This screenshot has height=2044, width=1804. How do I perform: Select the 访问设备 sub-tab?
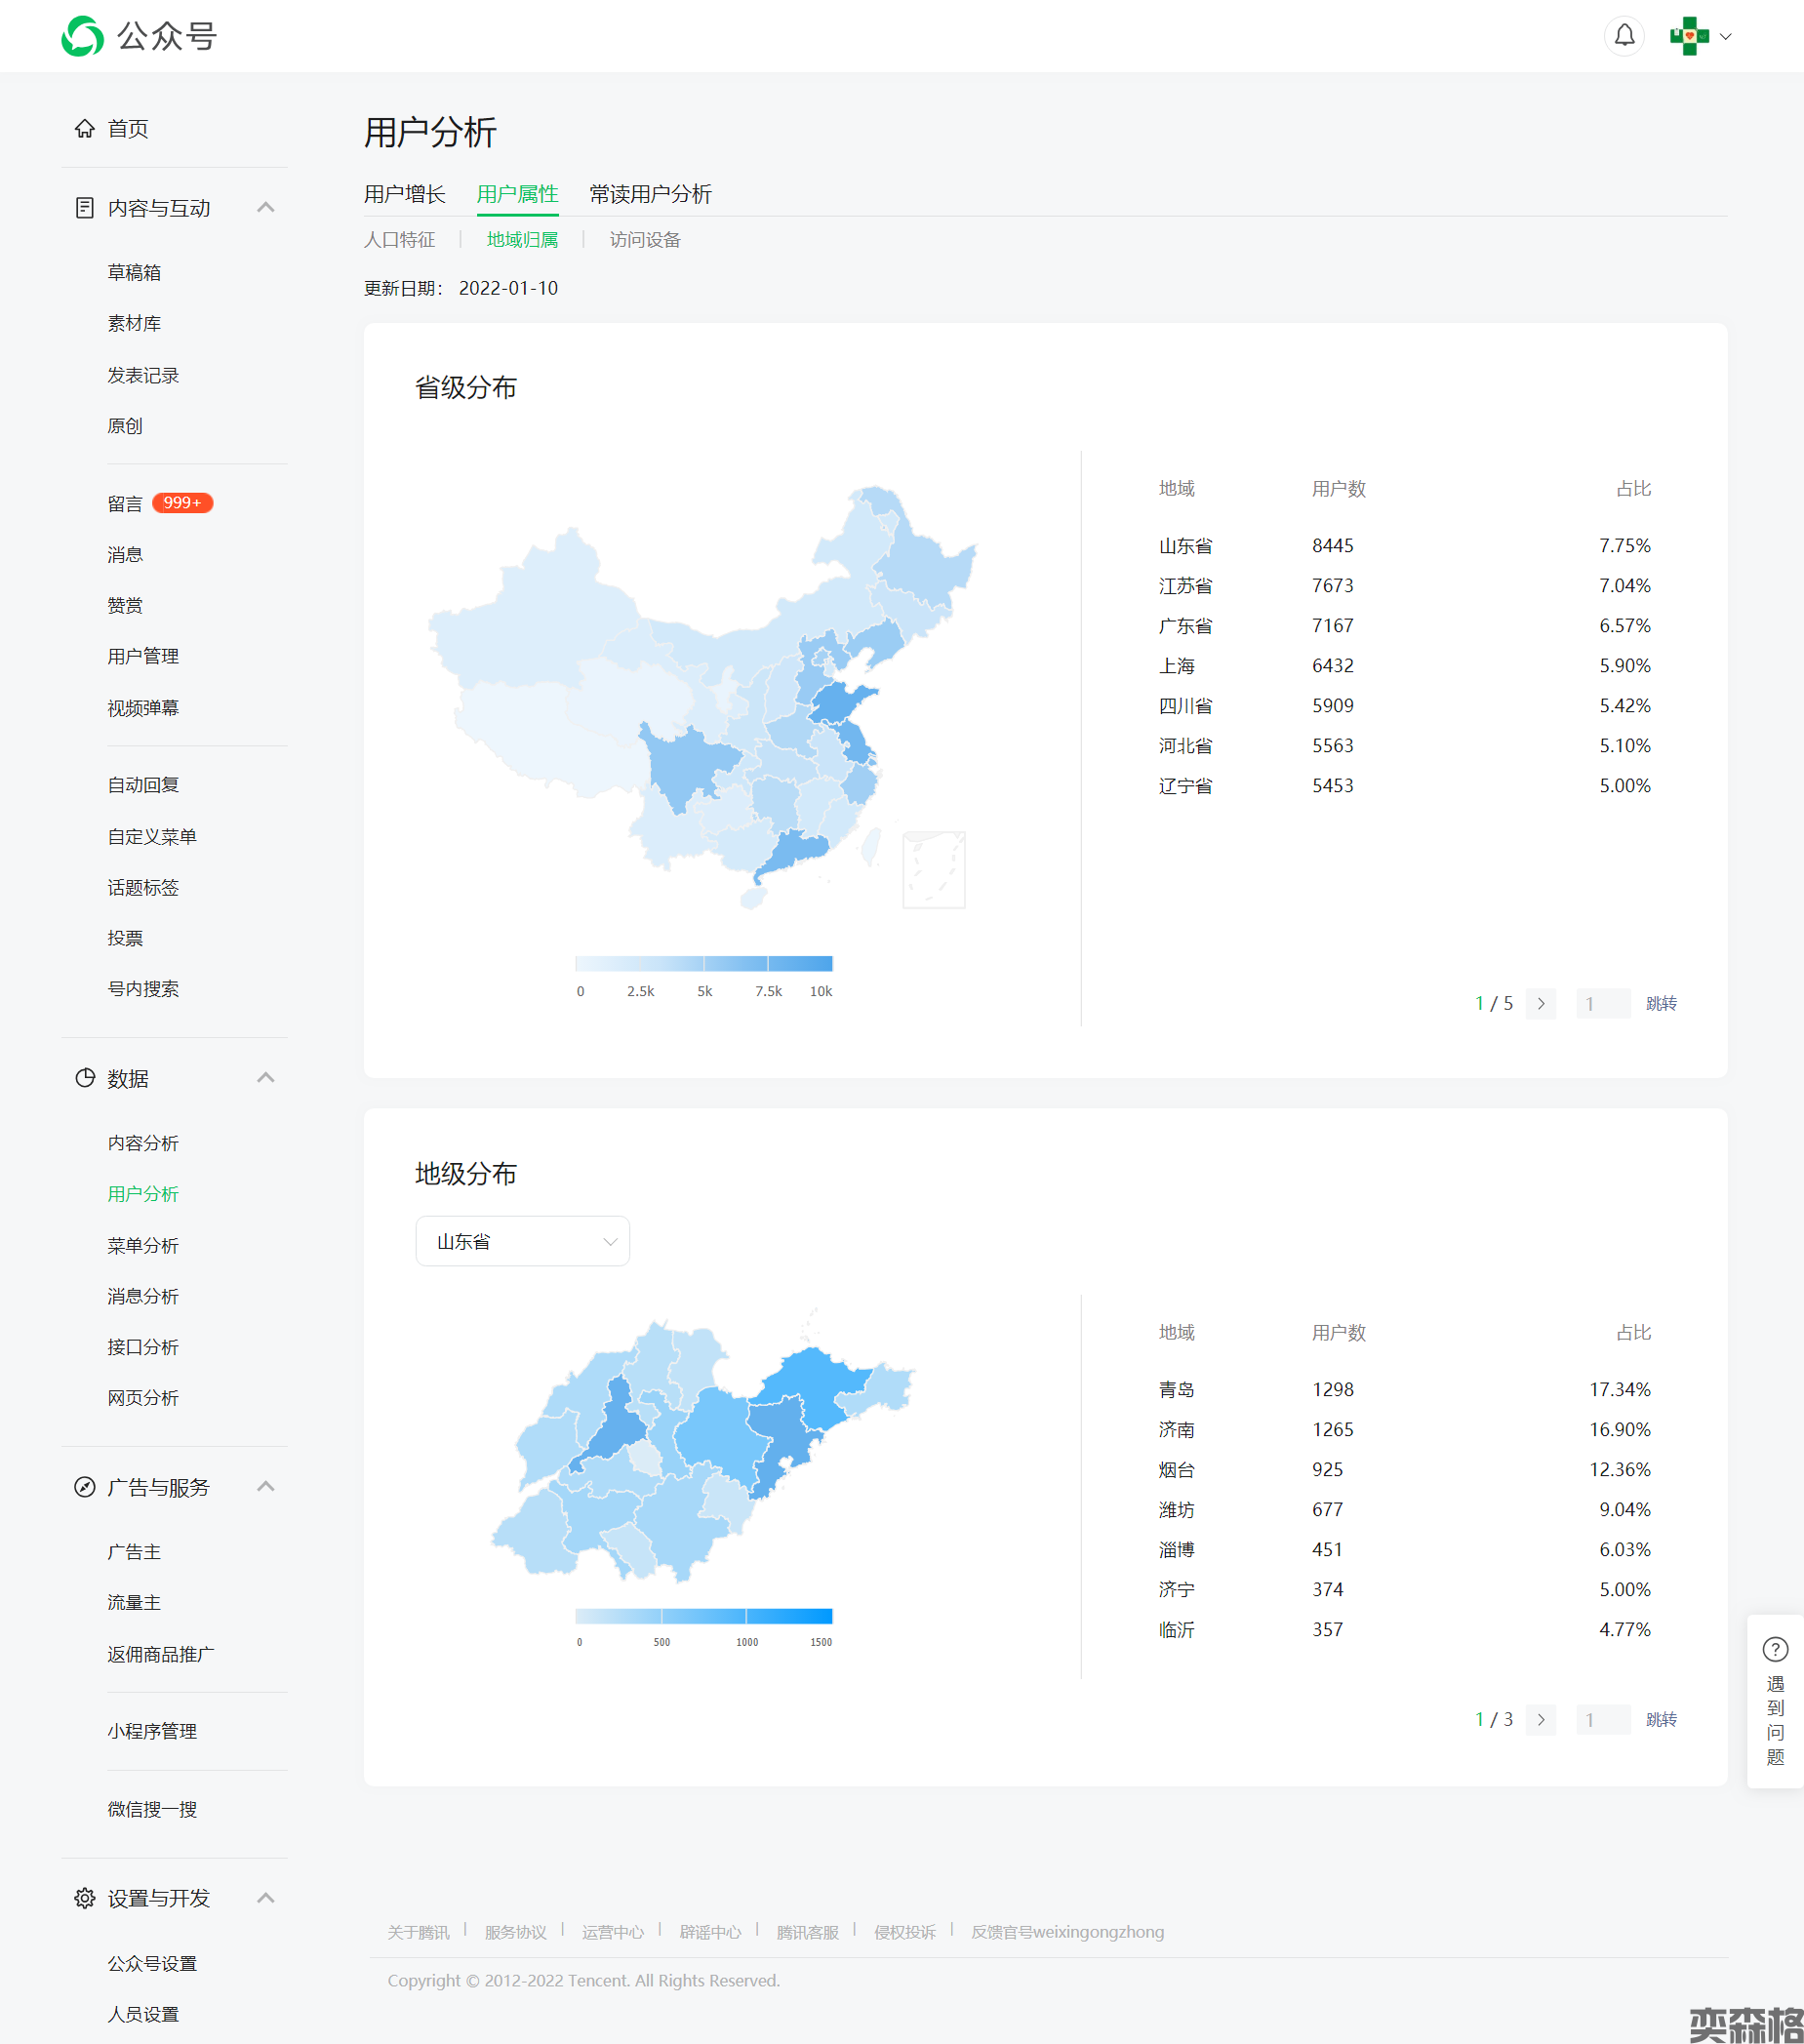pyautogui.click(x=645, y=240)
